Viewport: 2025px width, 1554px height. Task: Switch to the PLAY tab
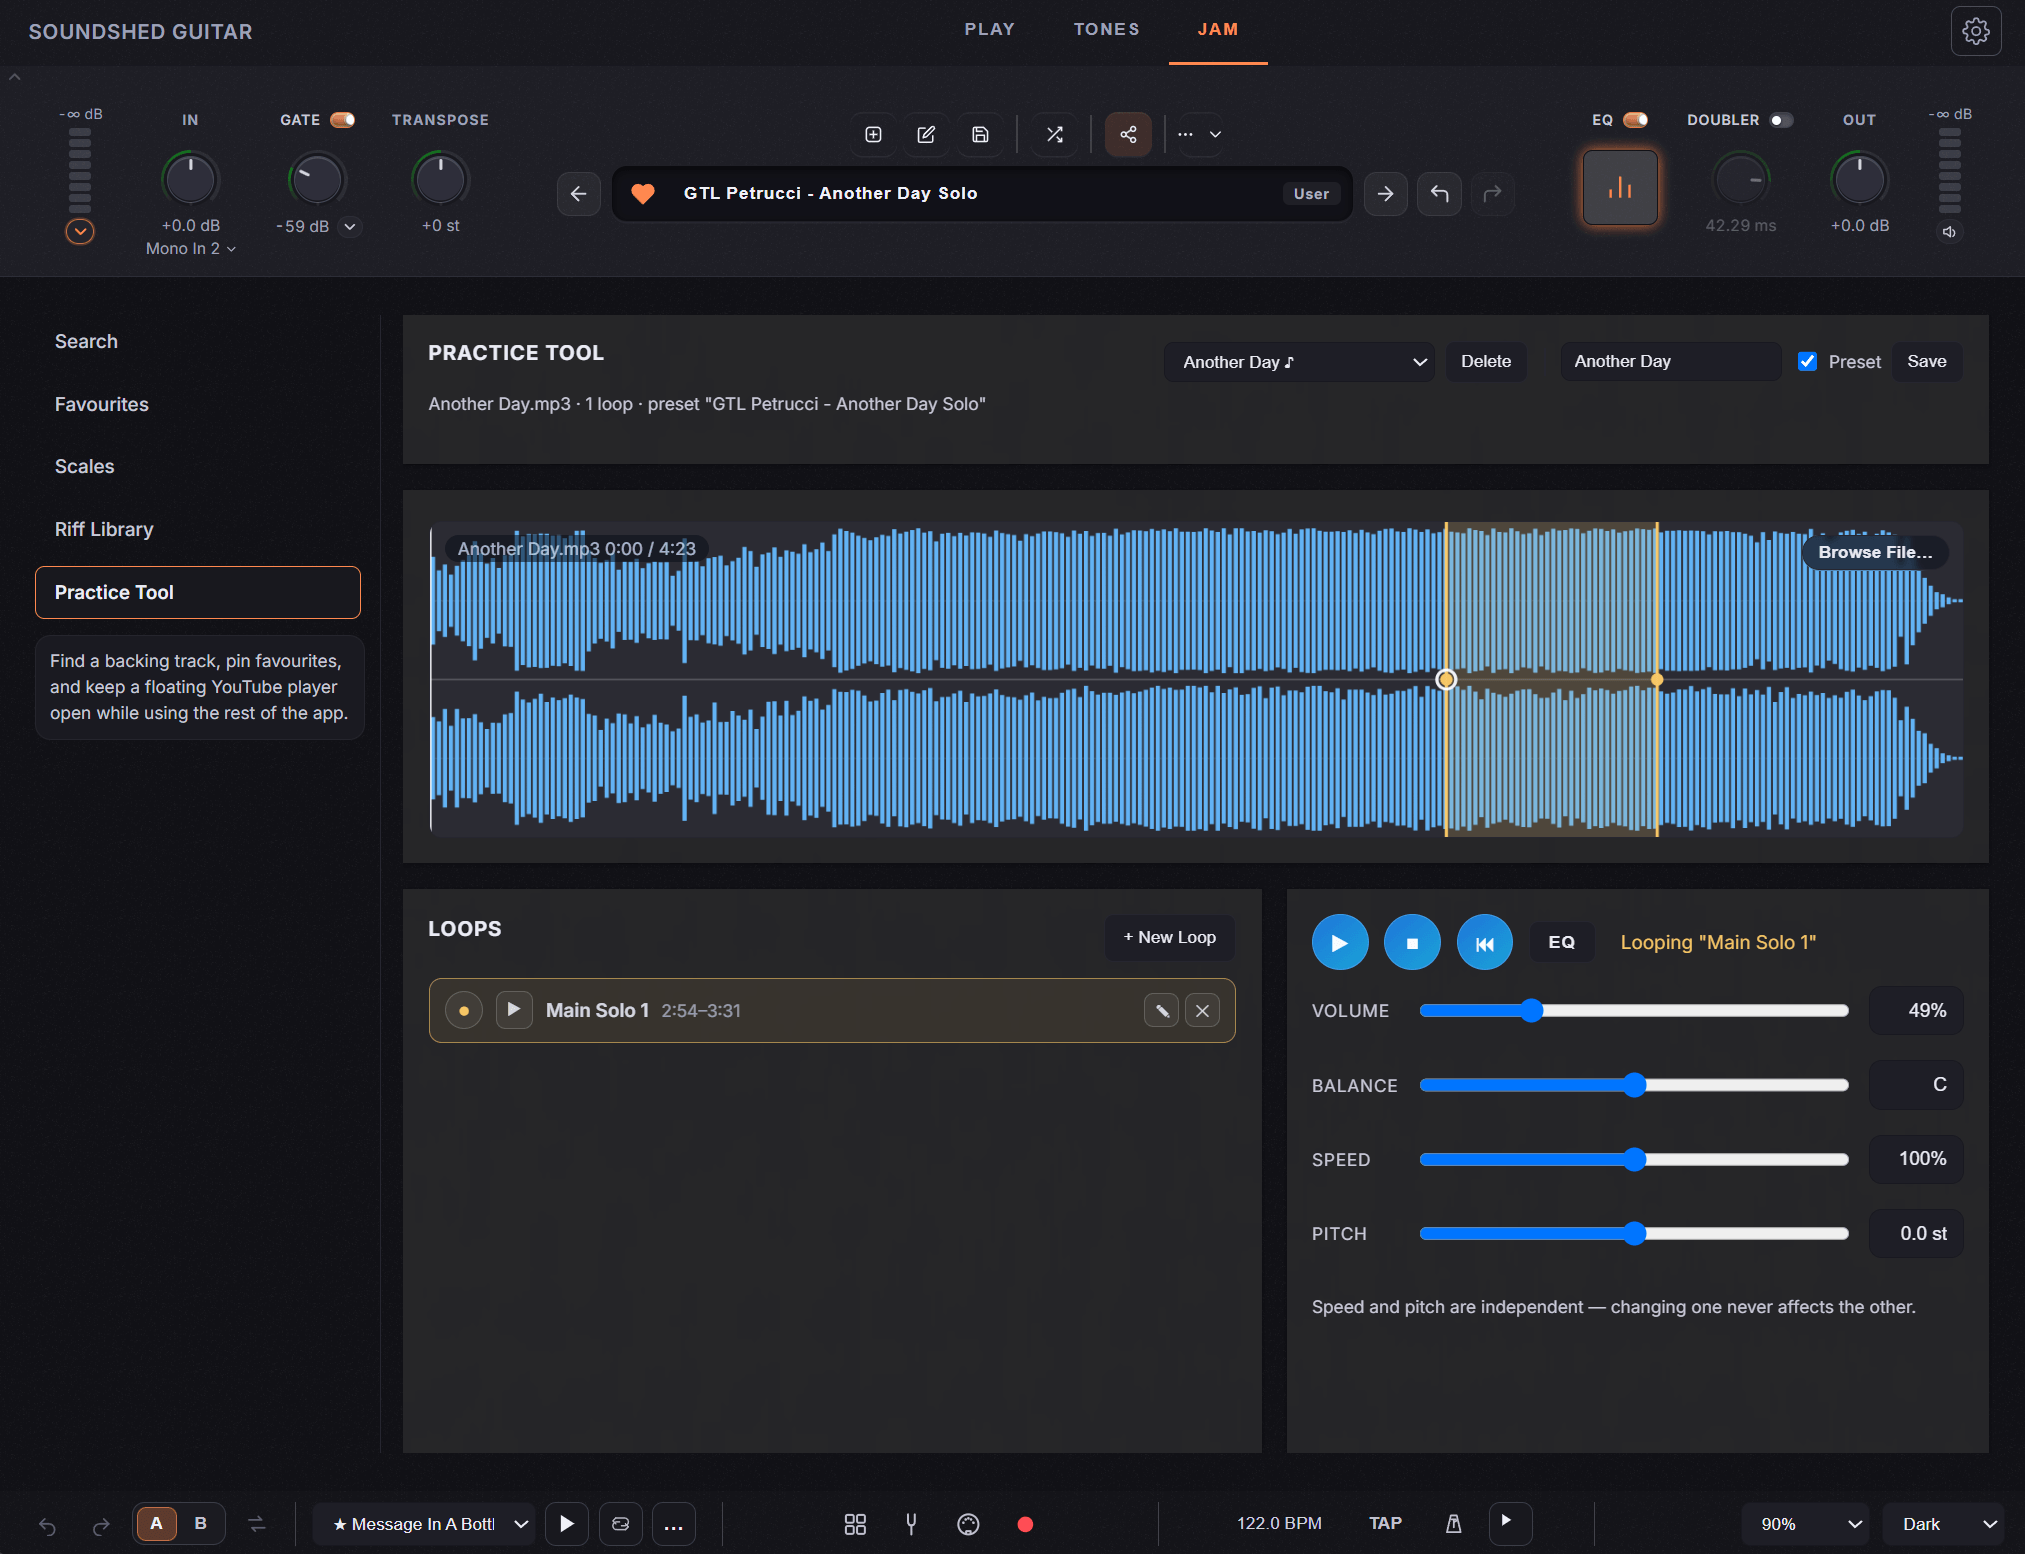click(x=989, y=30)
